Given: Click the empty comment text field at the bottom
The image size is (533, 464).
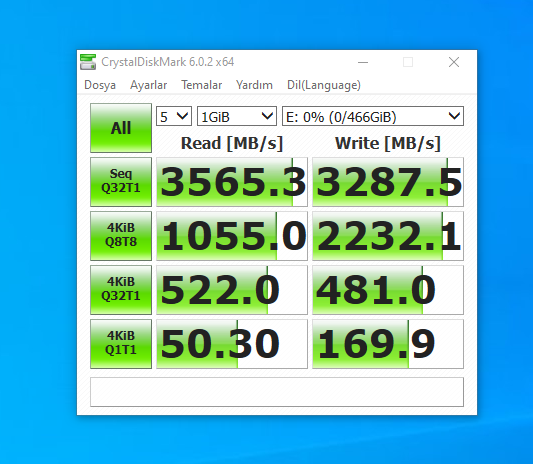Looking at the screenshot, I should (277, 392).
